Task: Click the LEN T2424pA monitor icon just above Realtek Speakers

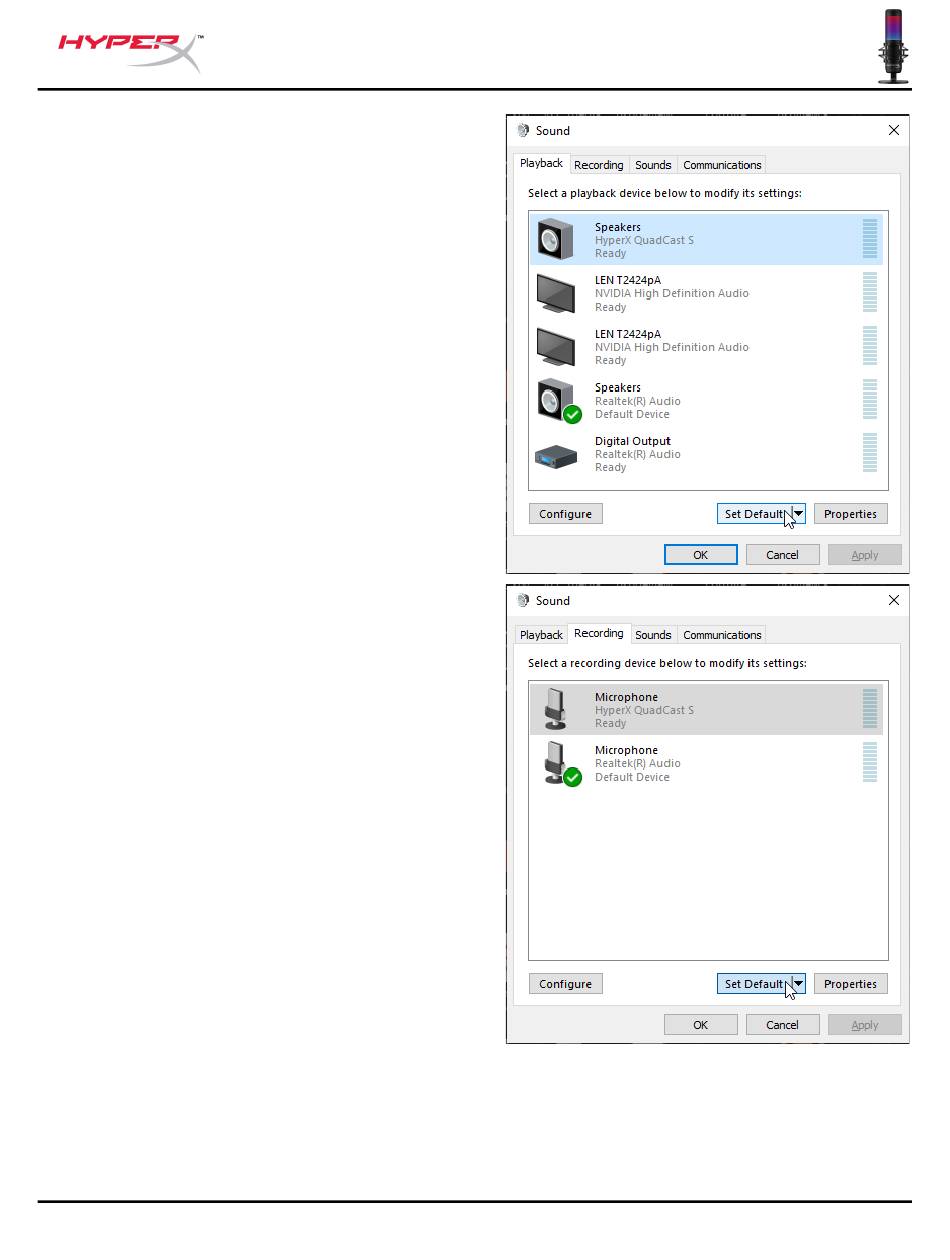Action: pos(556,347)
